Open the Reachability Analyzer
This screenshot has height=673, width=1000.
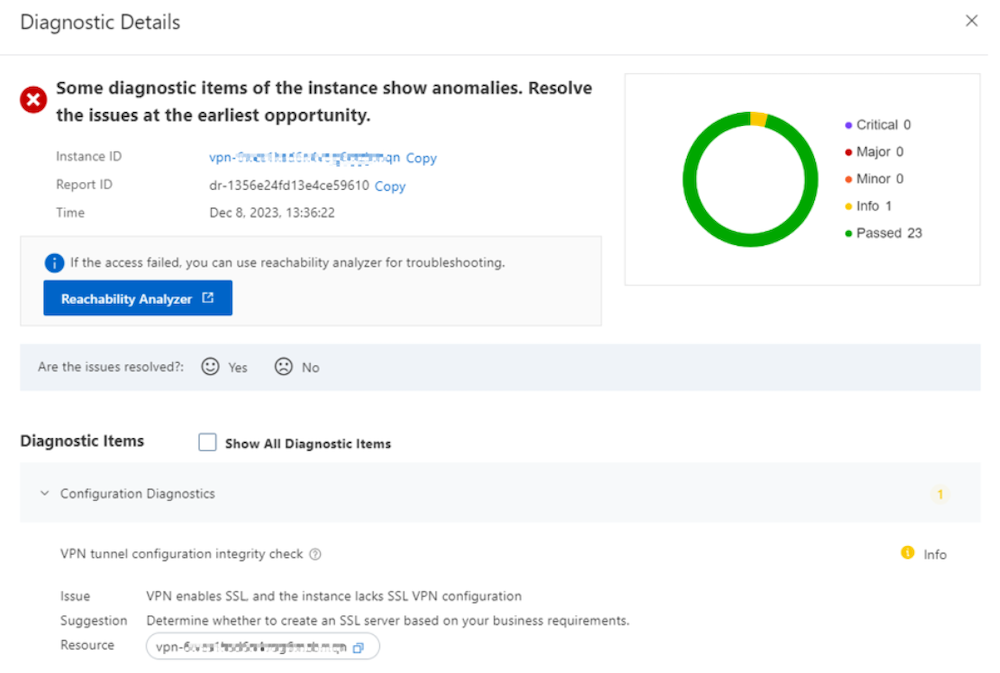click(x=138, y=298)
